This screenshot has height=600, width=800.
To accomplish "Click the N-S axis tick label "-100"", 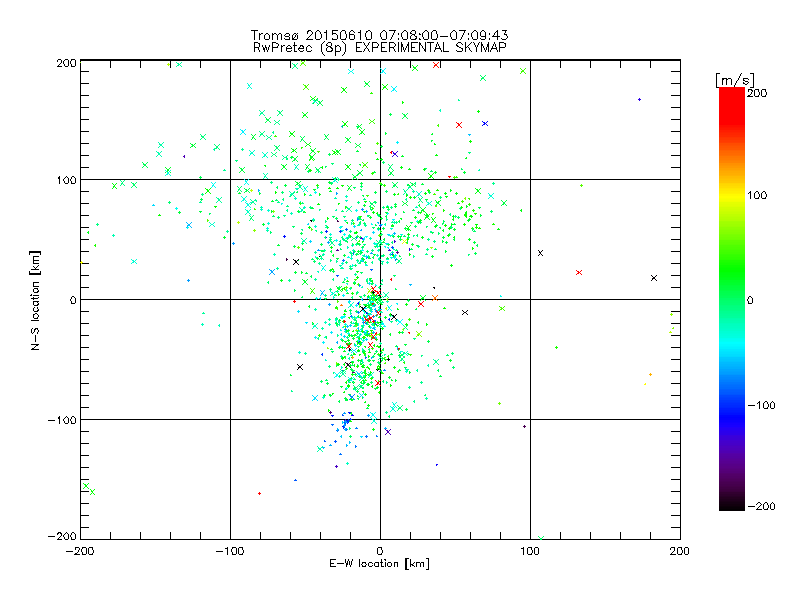I will (62, 420).
